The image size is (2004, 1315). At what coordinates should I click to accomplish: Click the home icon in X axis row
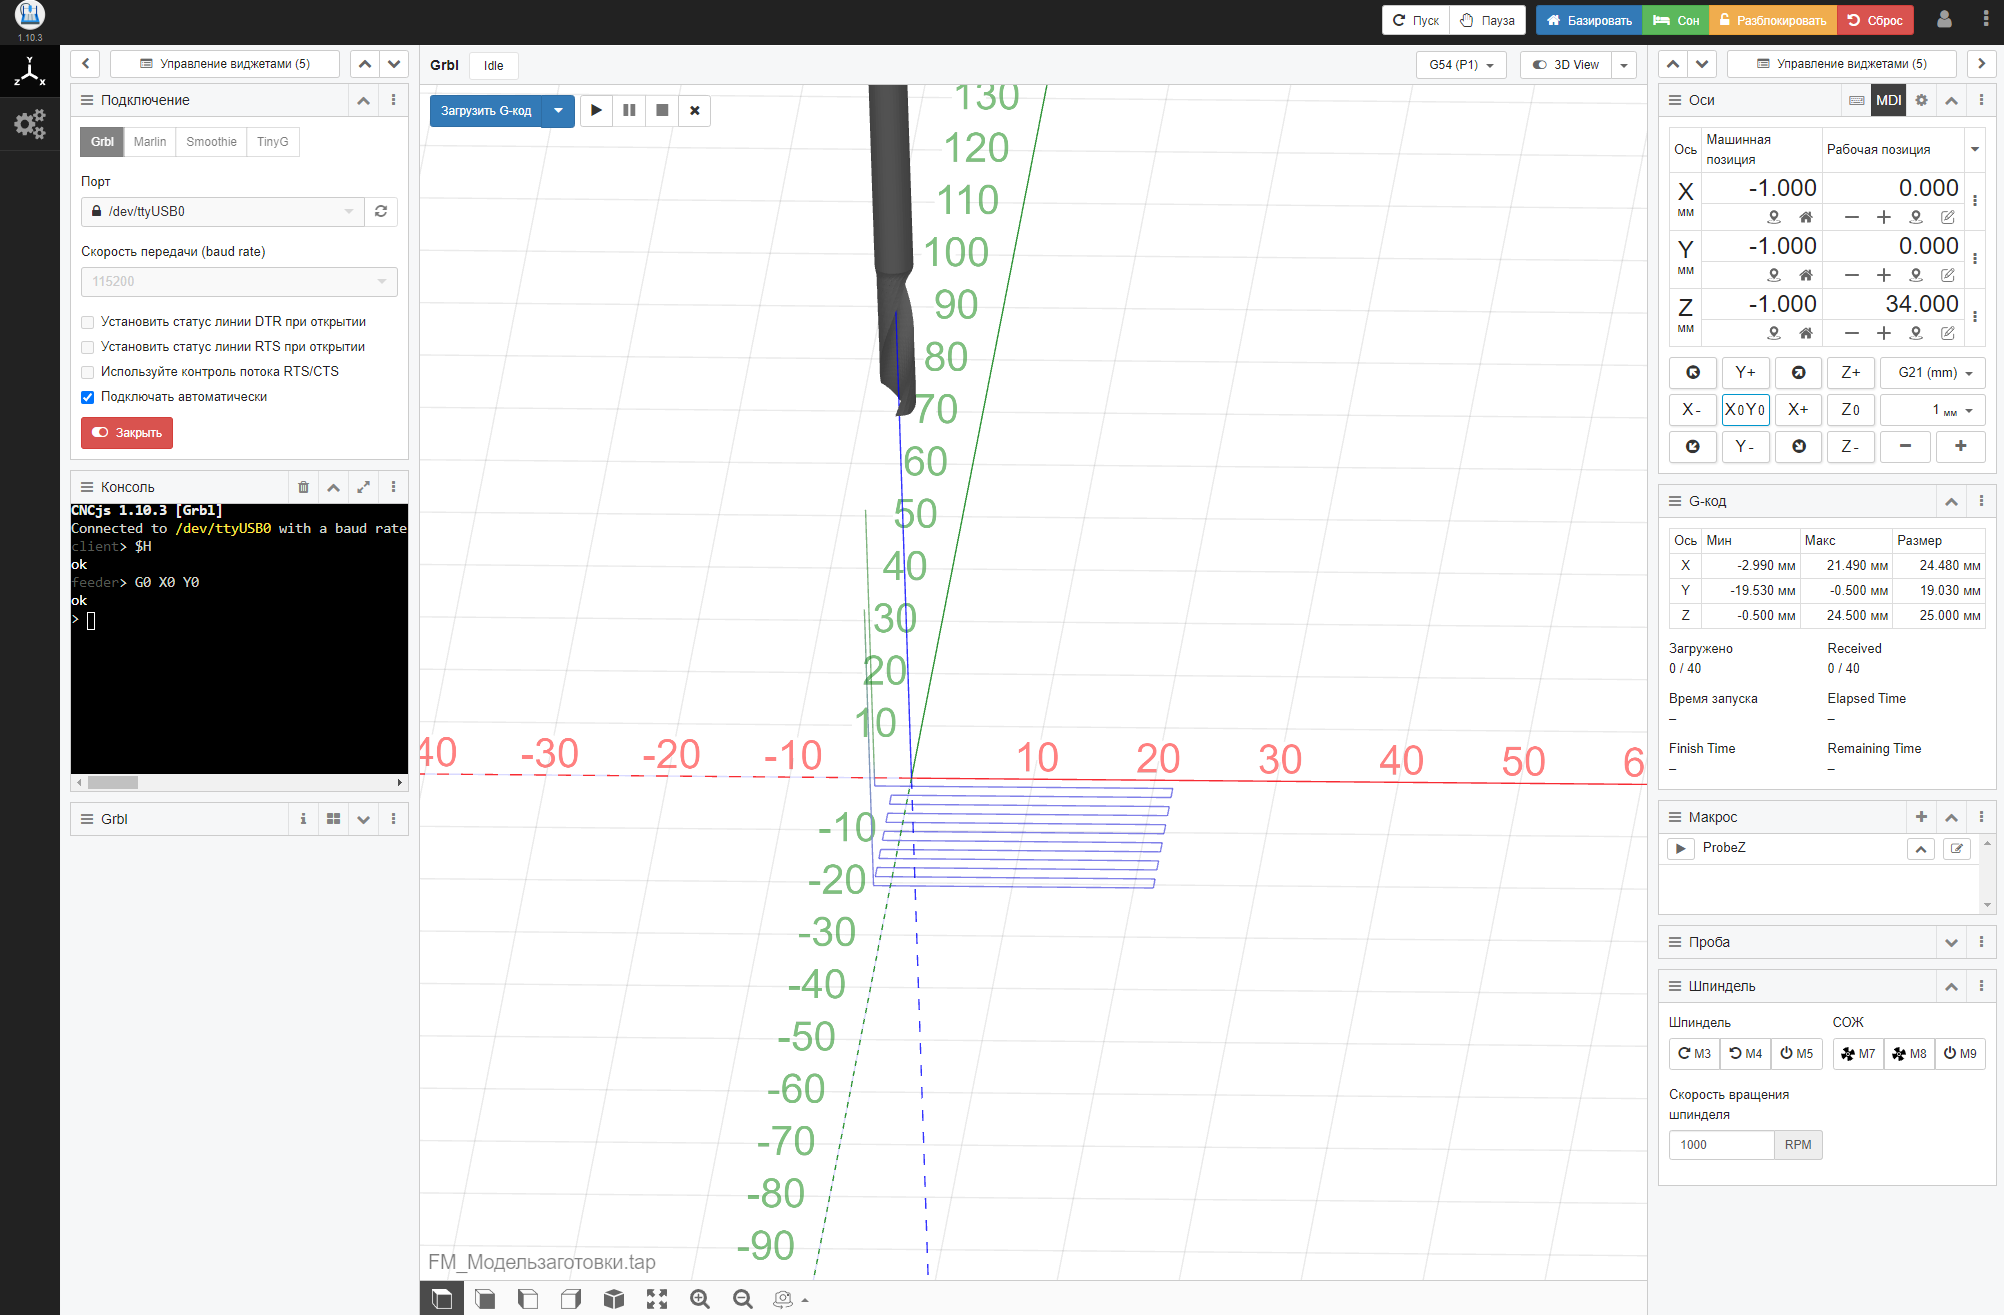1806,217
